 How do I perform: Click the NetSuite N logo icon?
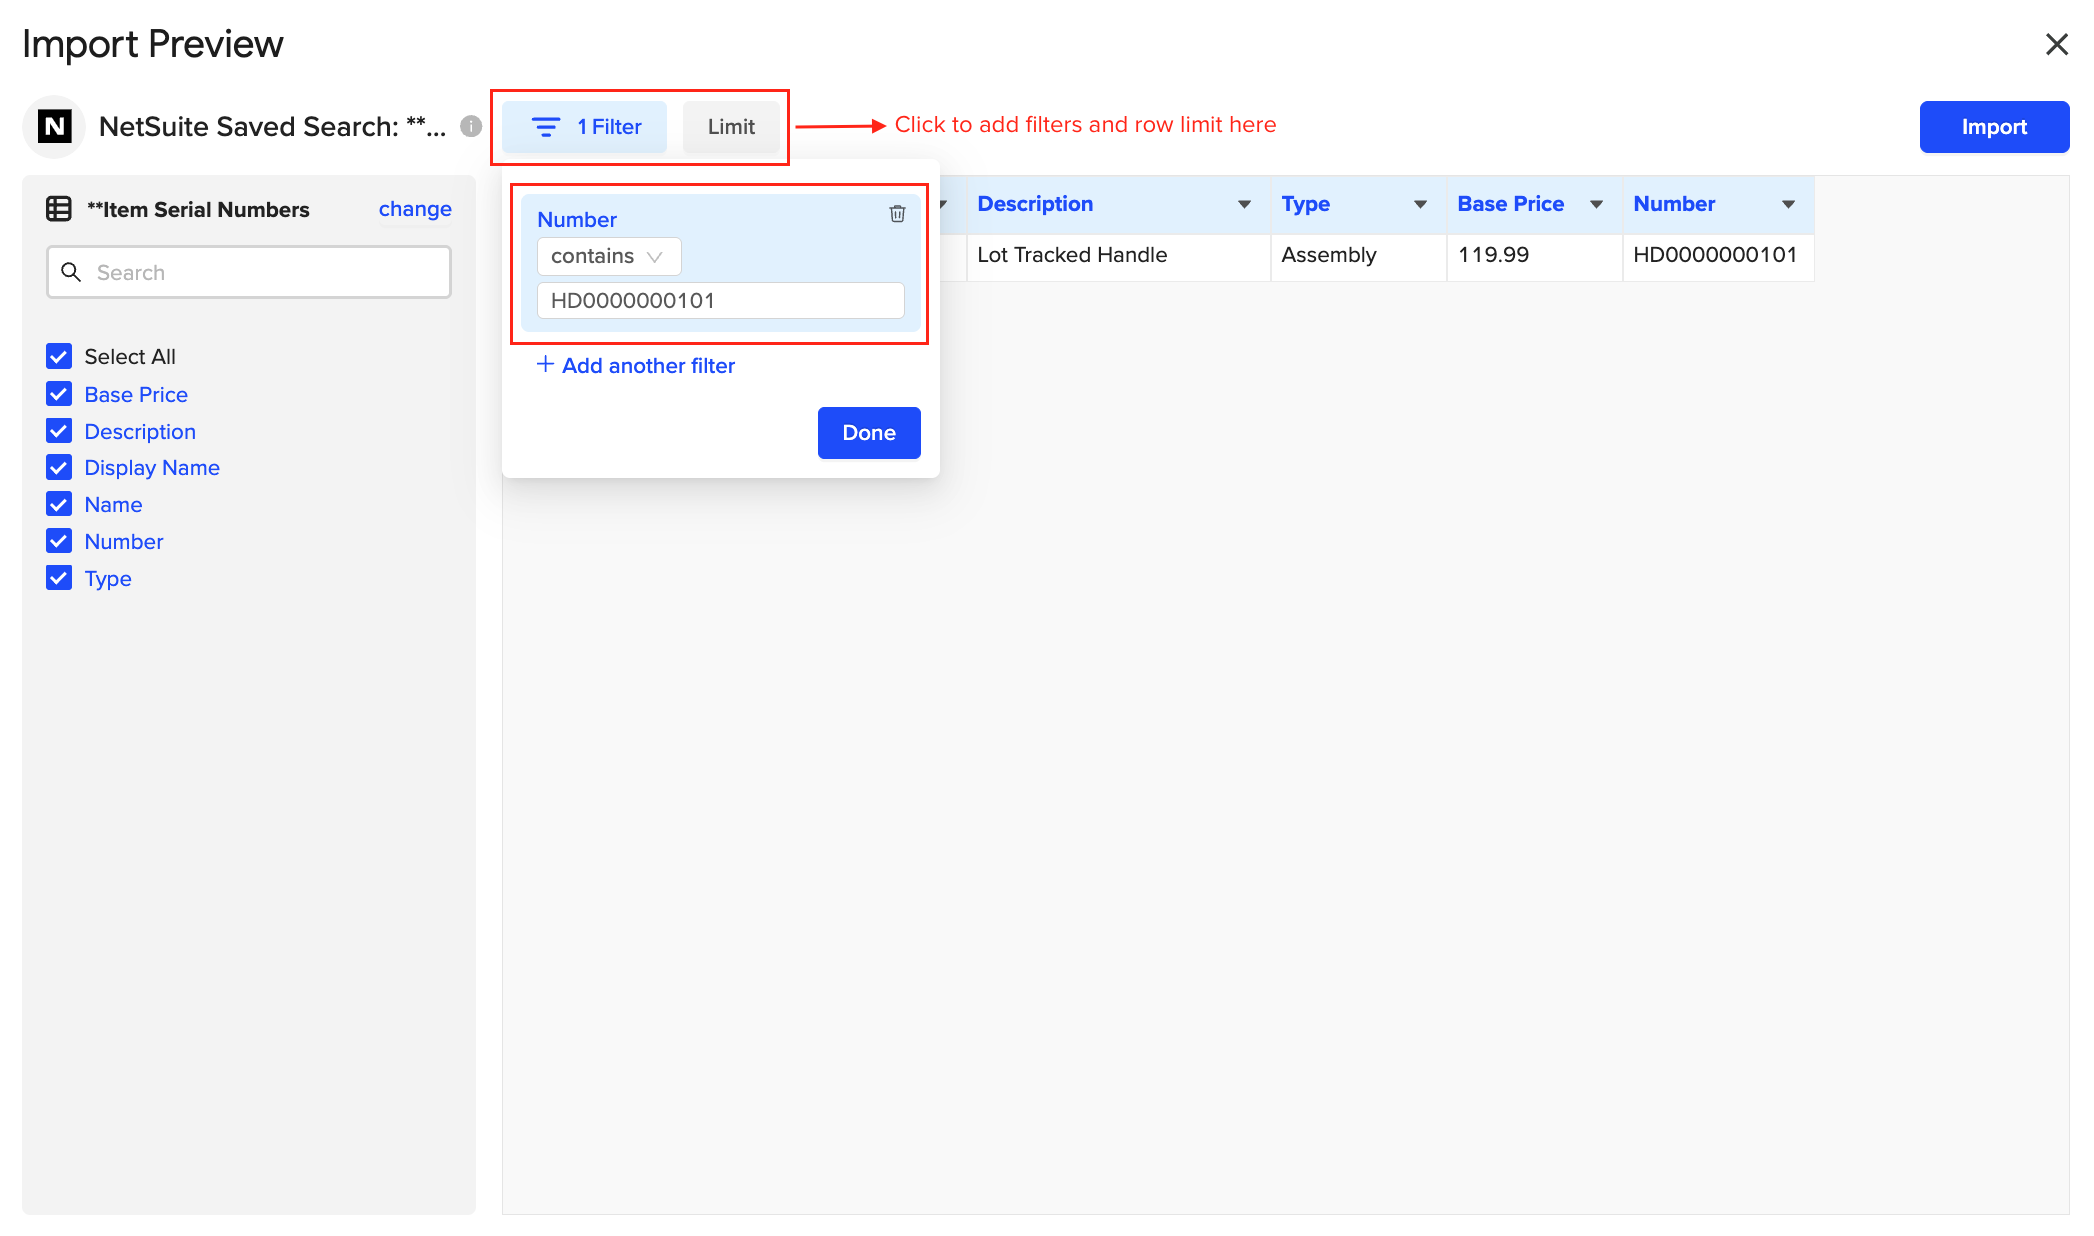(55, 126)
